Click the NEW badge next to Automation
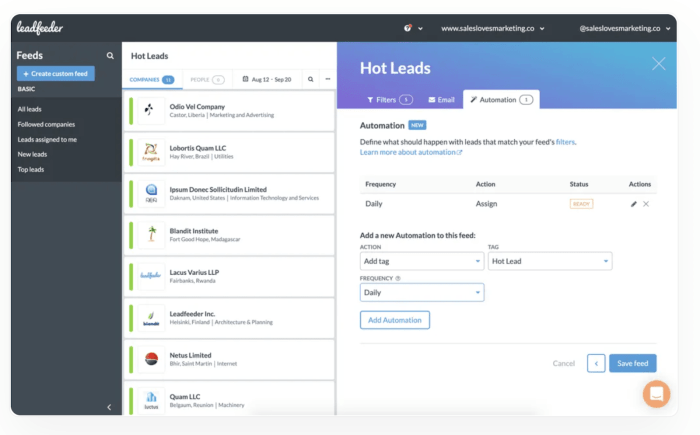Screen dimensions: 700x435 click(417, 125)
